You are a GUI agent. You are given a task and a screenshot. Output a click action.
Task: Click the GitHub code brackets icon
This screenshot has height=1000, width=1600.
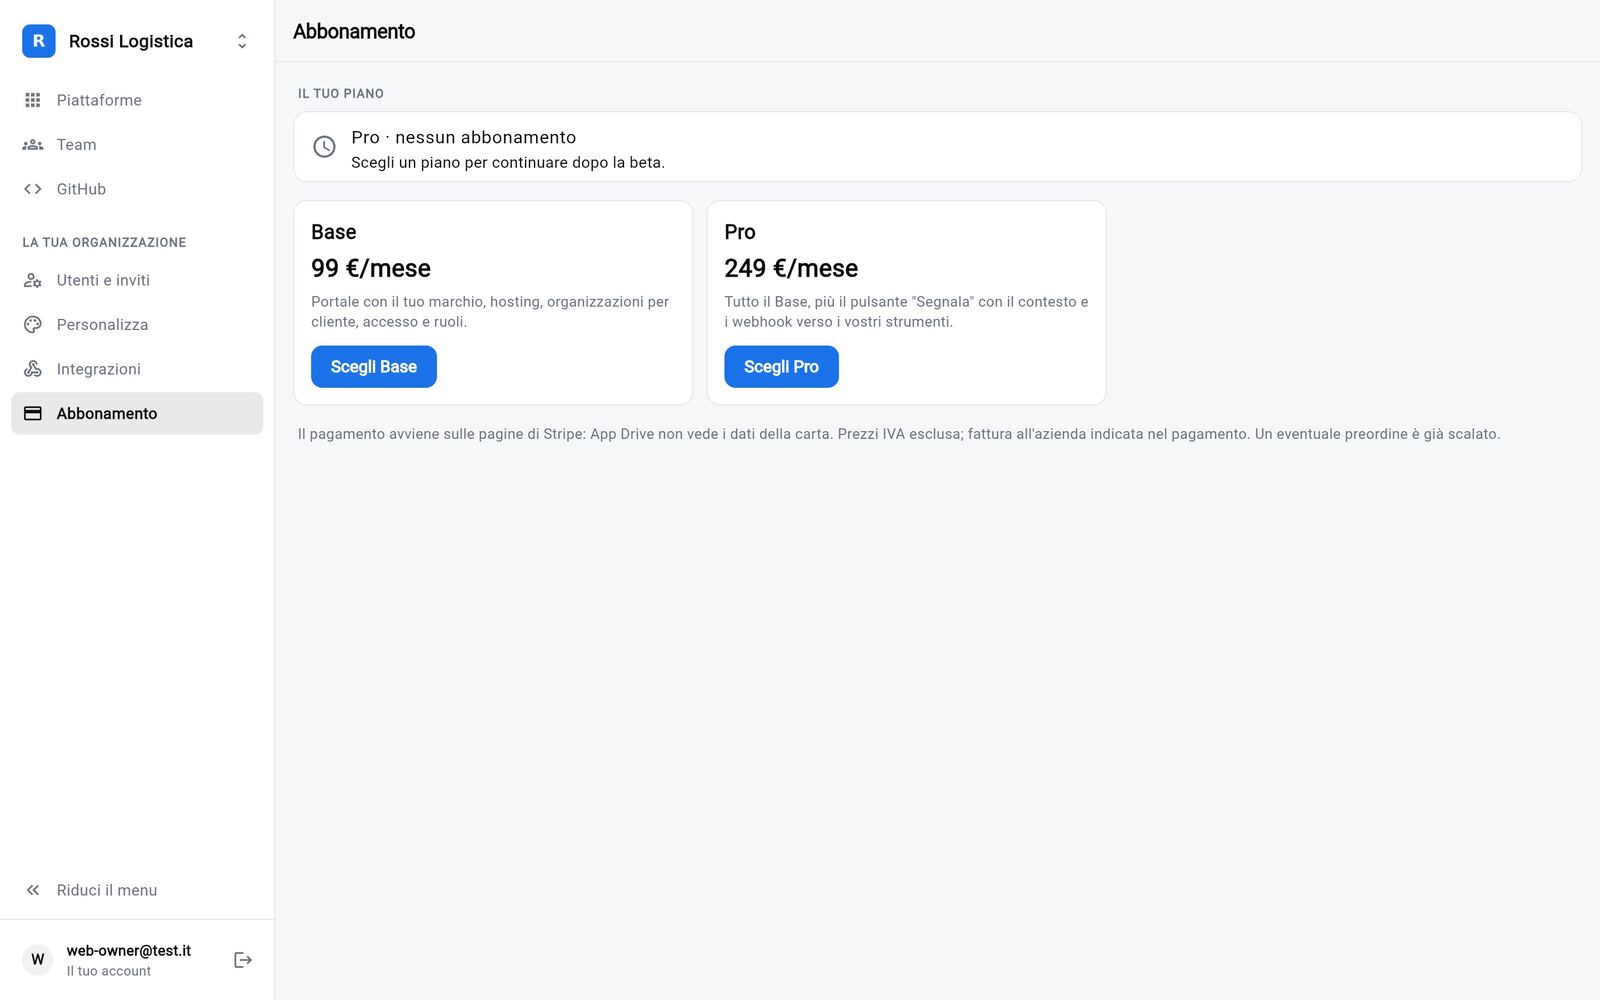pyautogui.click(x=33, y=189)
